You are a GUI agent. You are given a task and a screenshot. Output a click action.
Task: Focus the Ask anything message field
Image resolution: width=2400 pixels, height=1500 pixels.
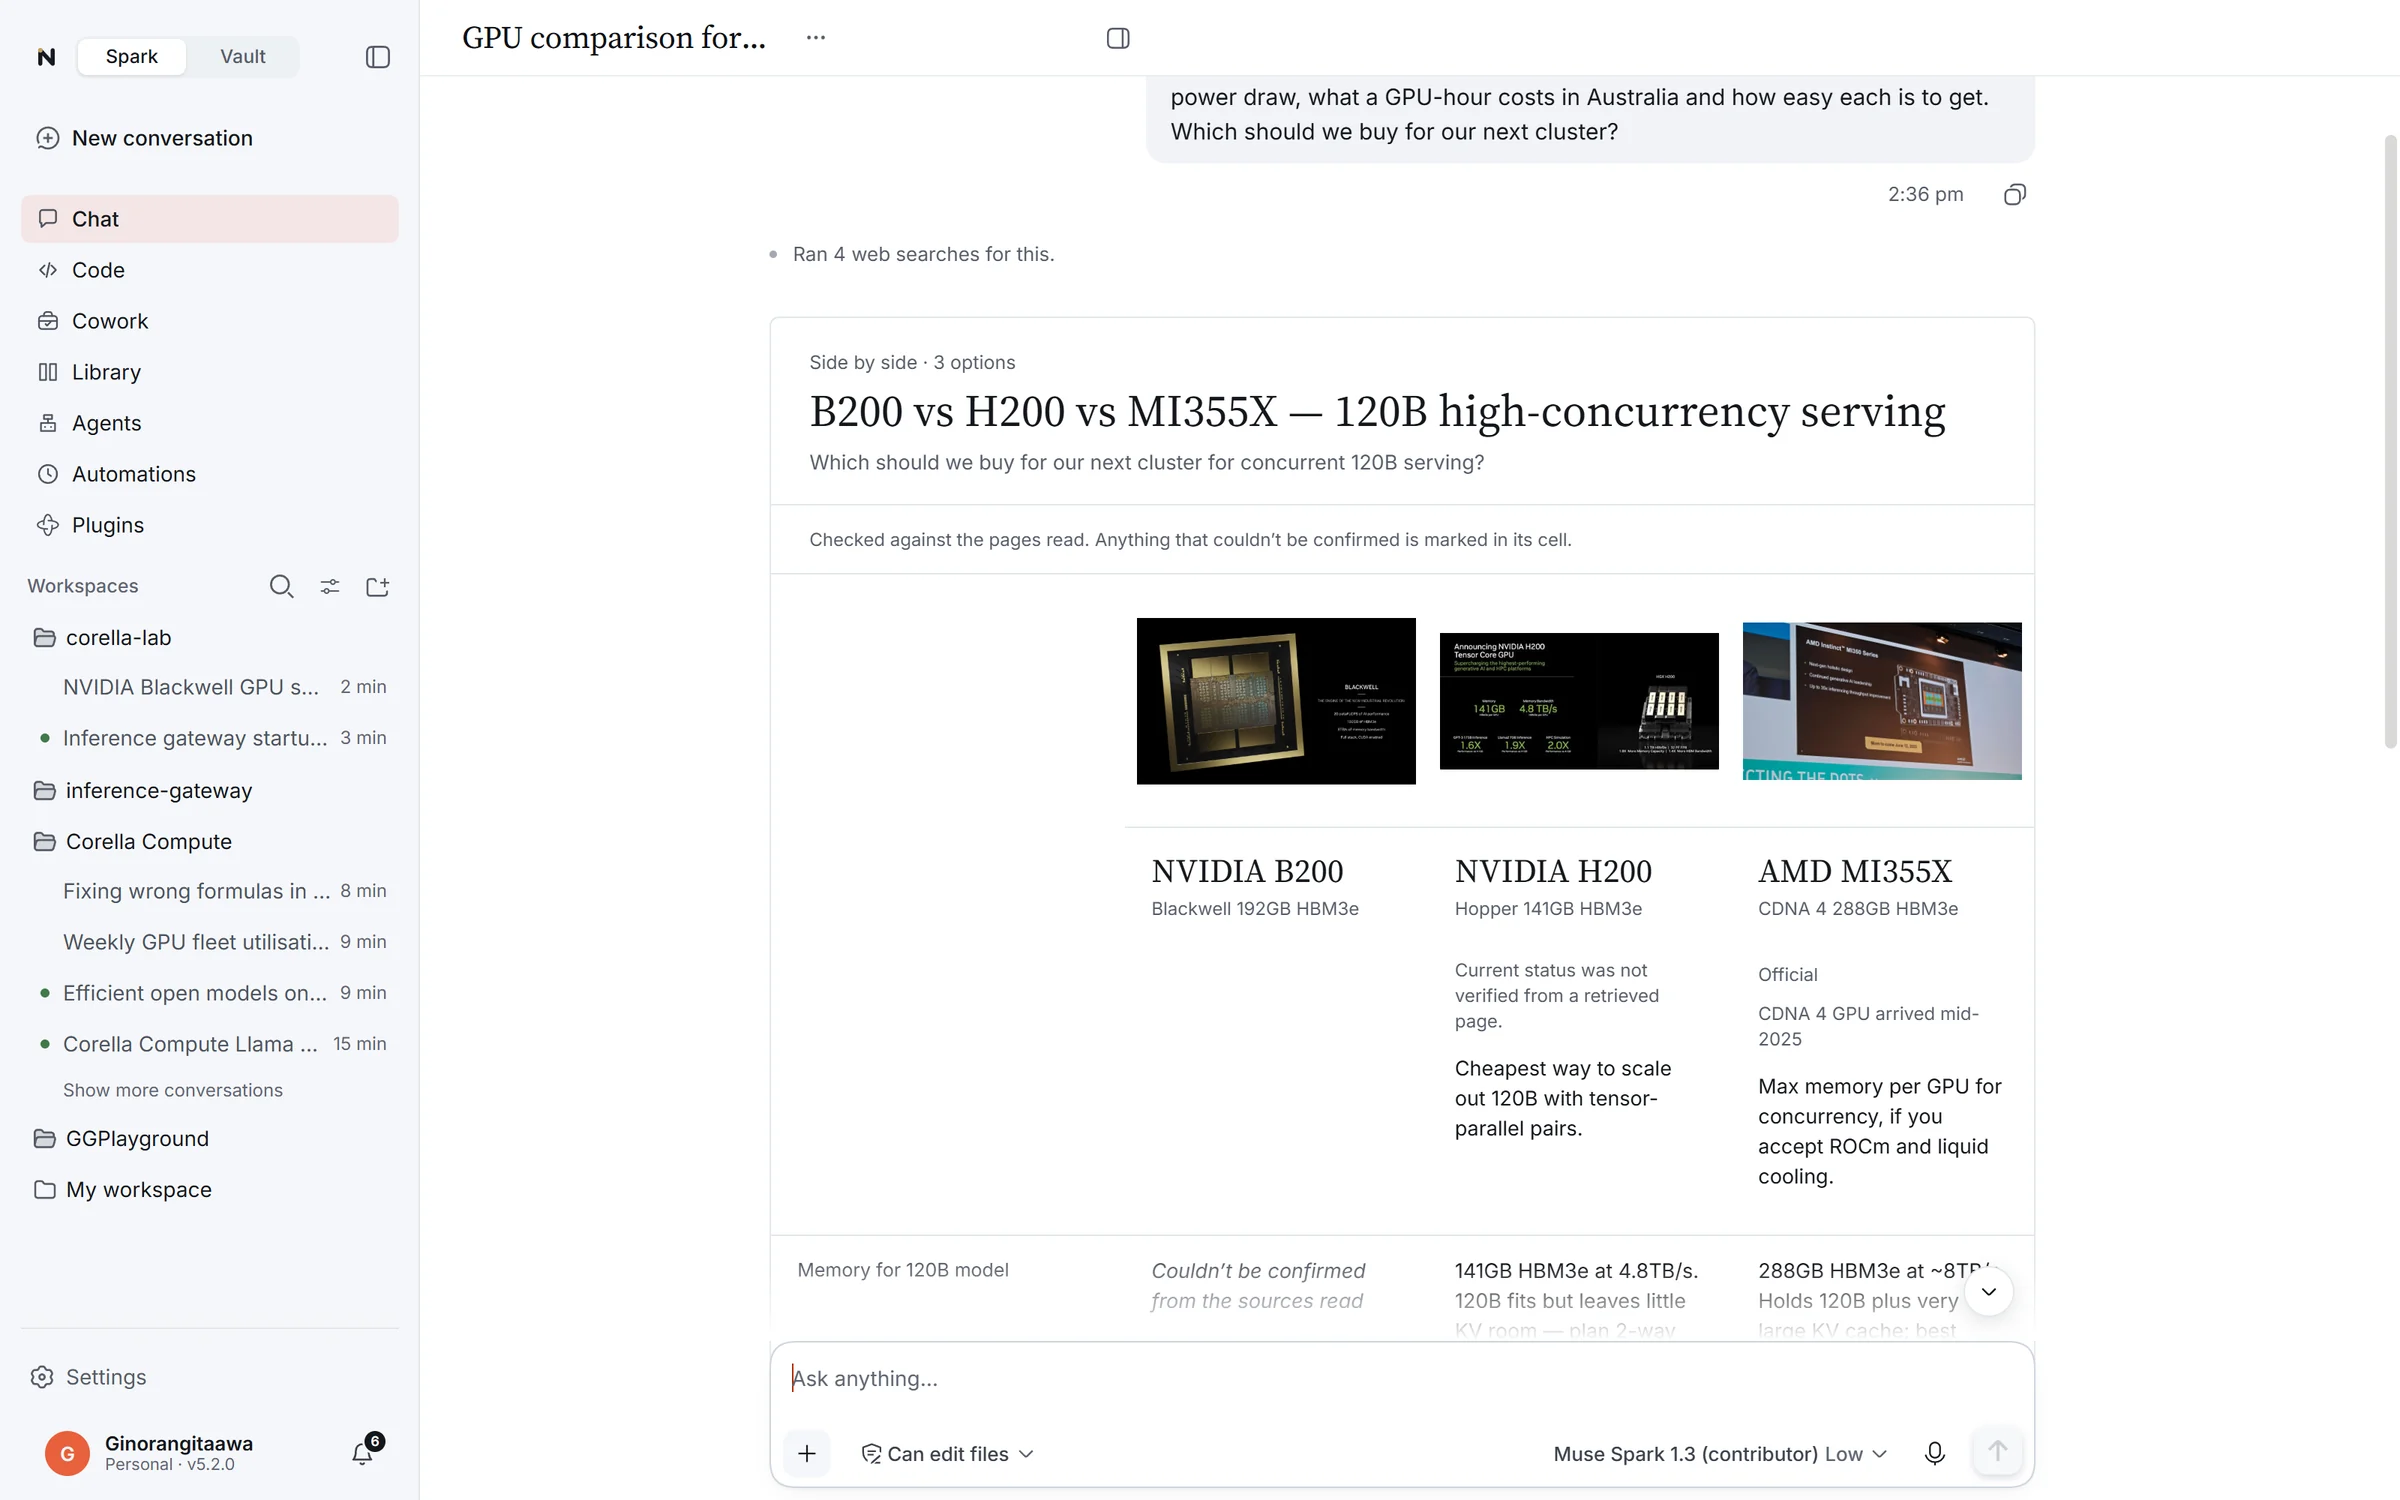point(1400,1378)
